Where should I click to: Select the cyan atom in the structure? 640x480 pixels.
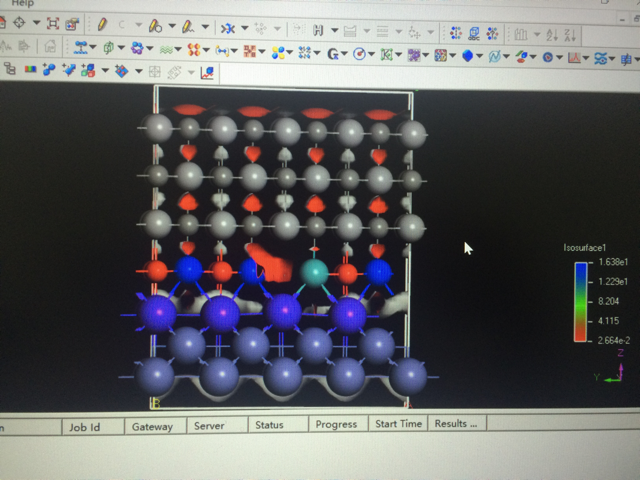[x=314, y=273]
